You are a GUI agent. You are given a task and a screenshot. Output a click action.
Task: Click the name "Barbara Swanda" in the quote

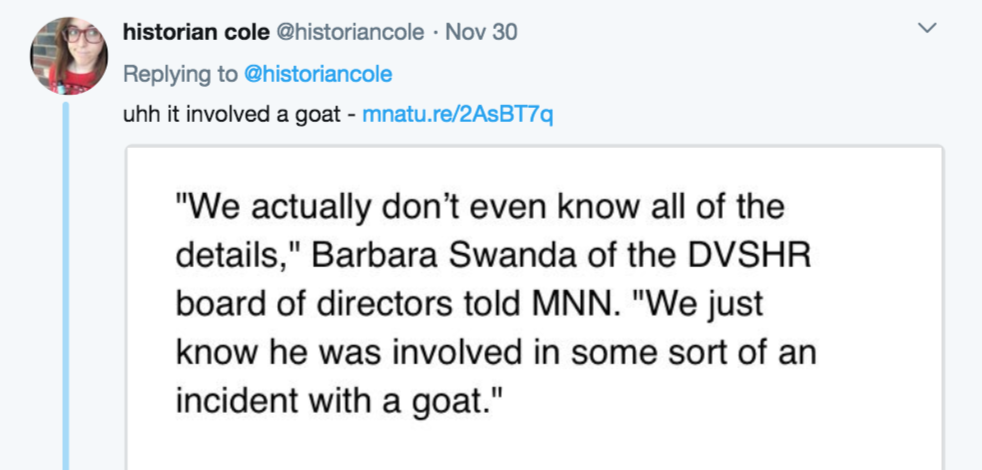421,254
